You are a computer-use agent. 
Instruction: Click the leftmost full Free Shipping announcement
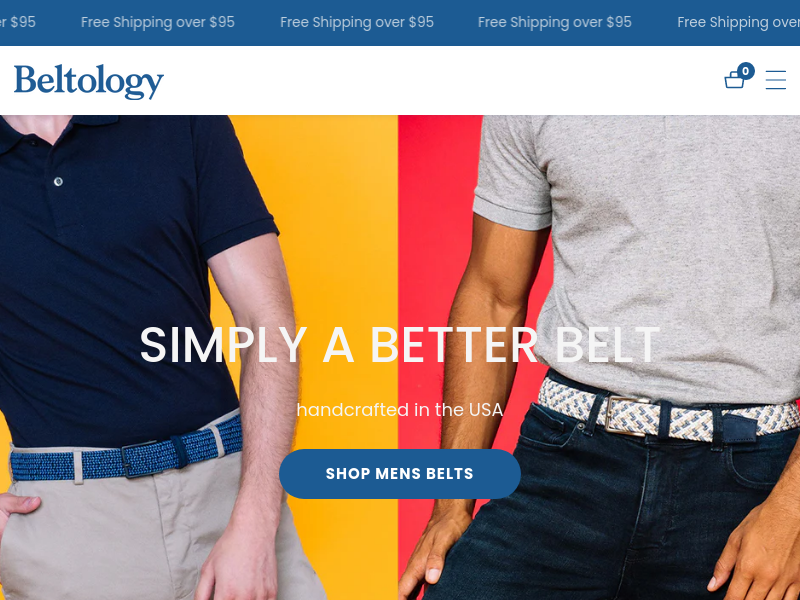pos(158,22)
